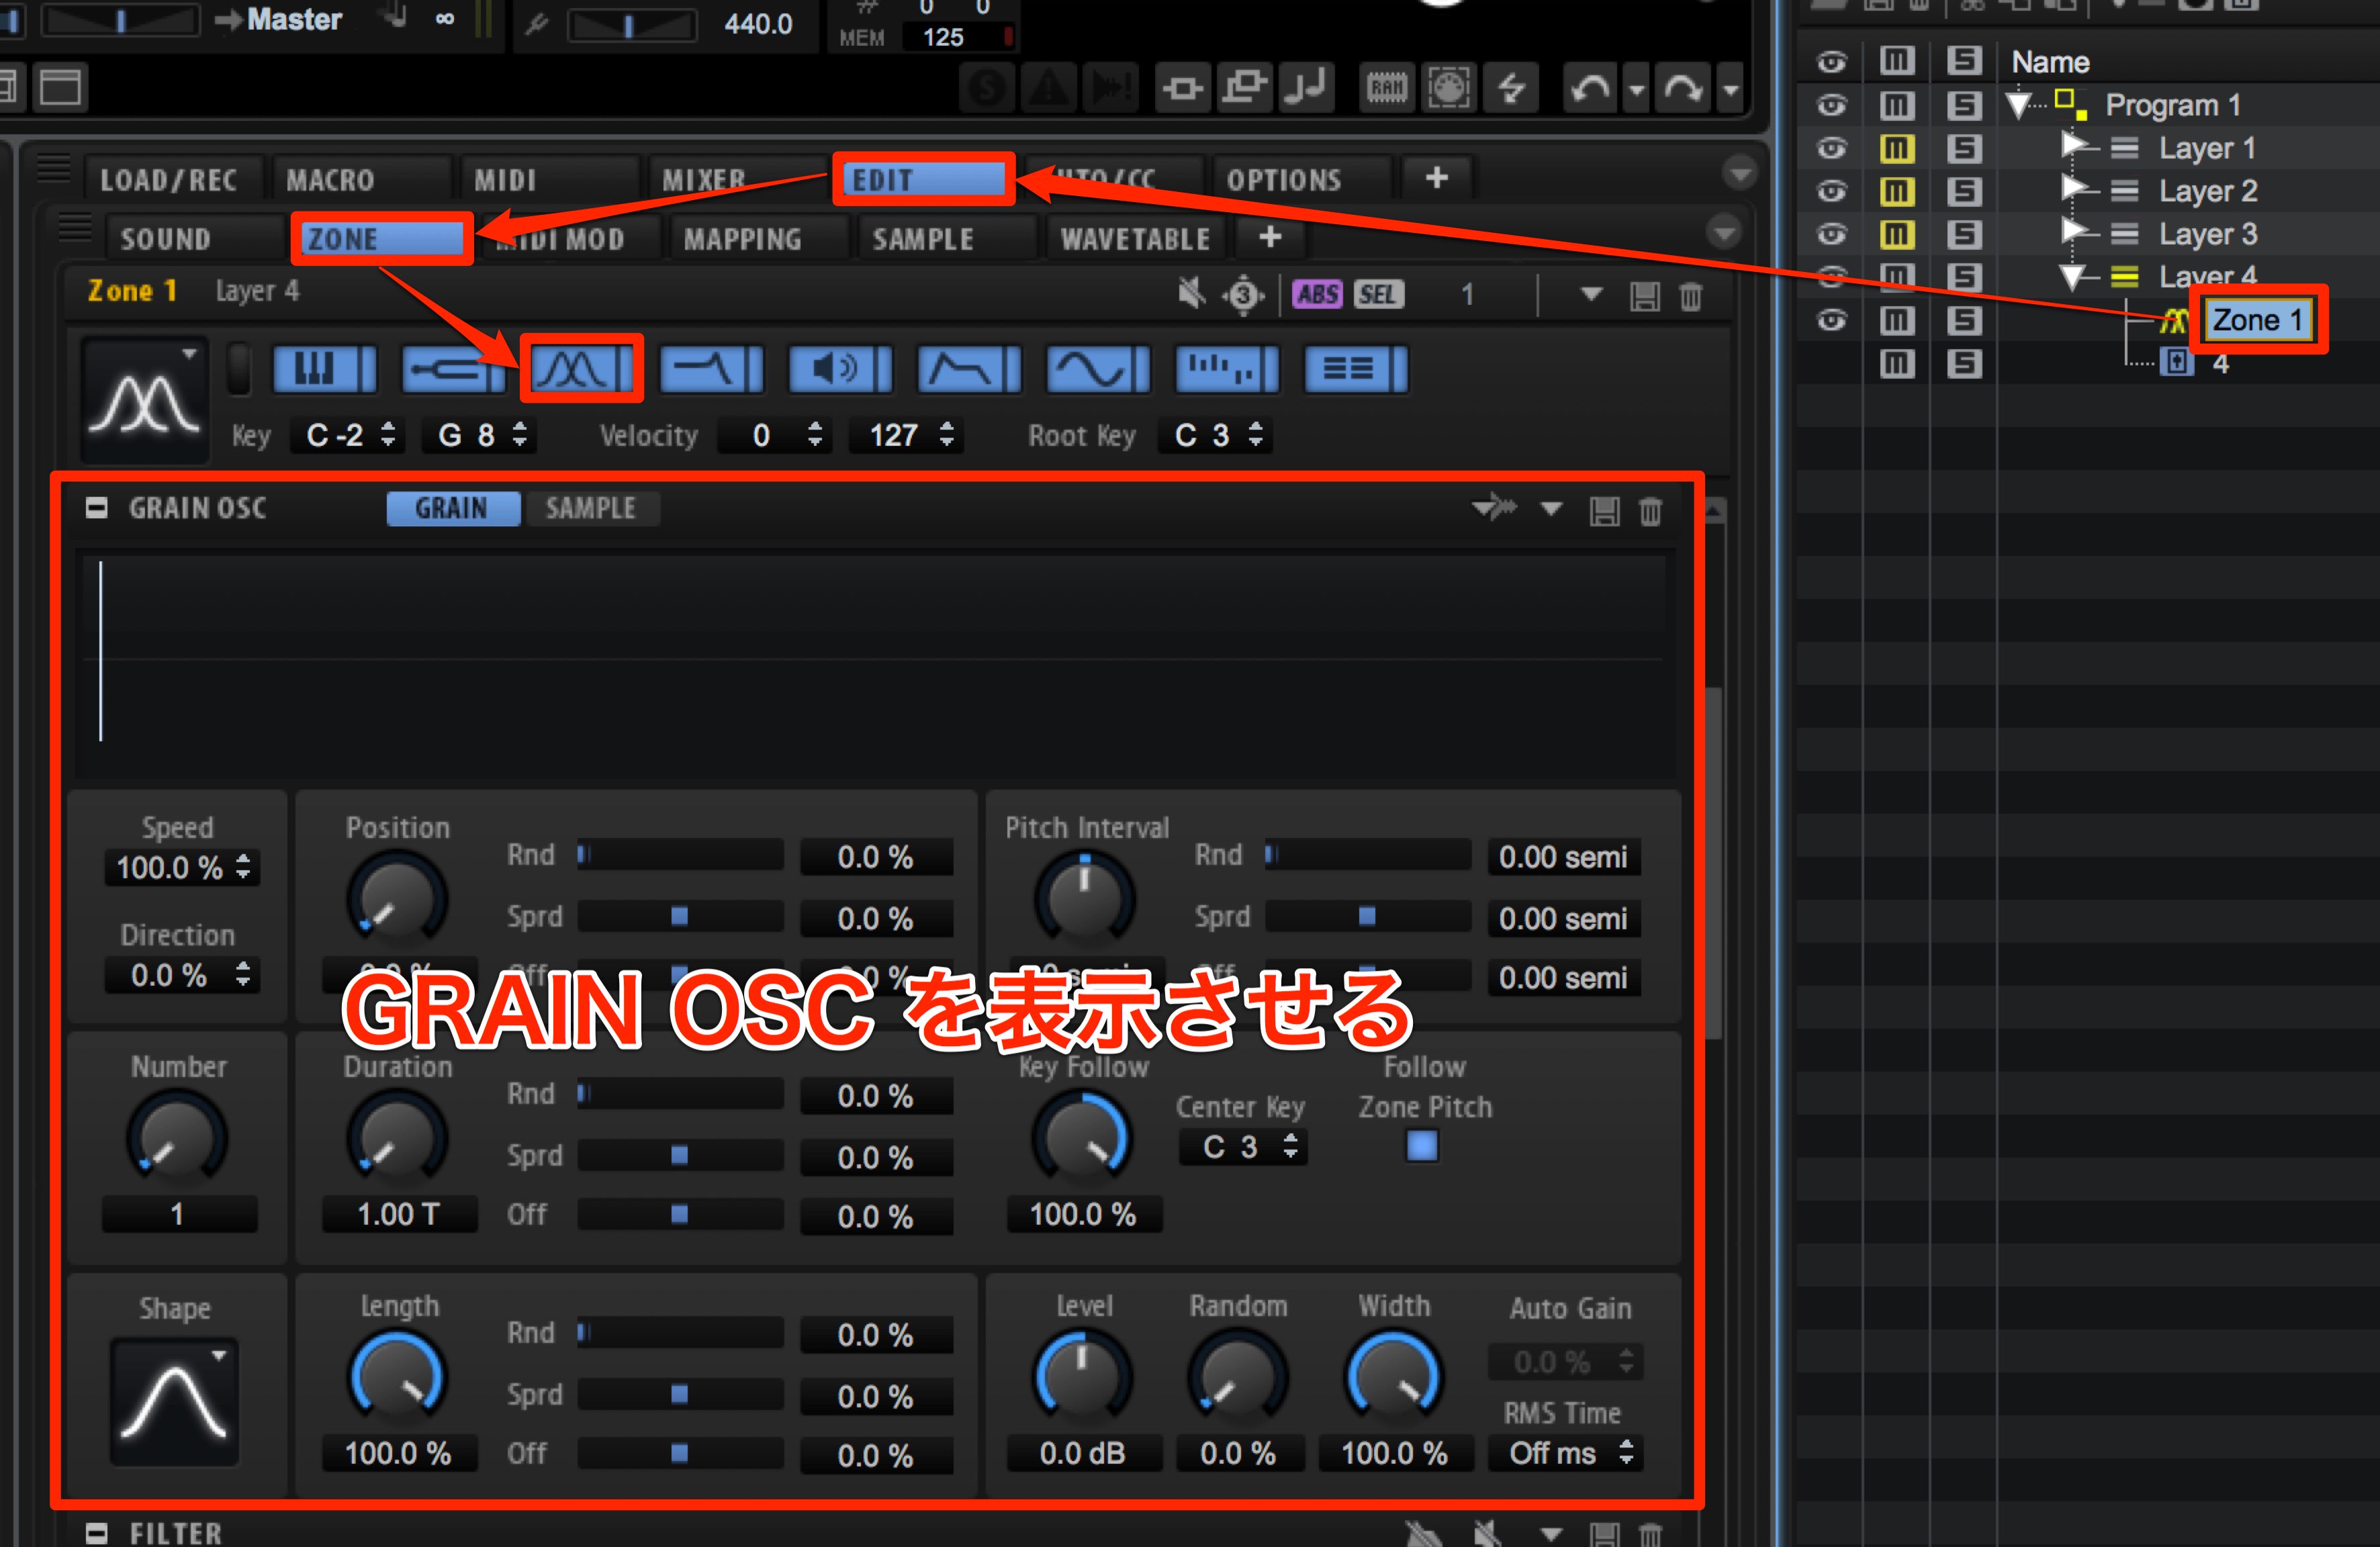Click the window layout icon
Screen dimensions: 2380x1547
(61, 87)
